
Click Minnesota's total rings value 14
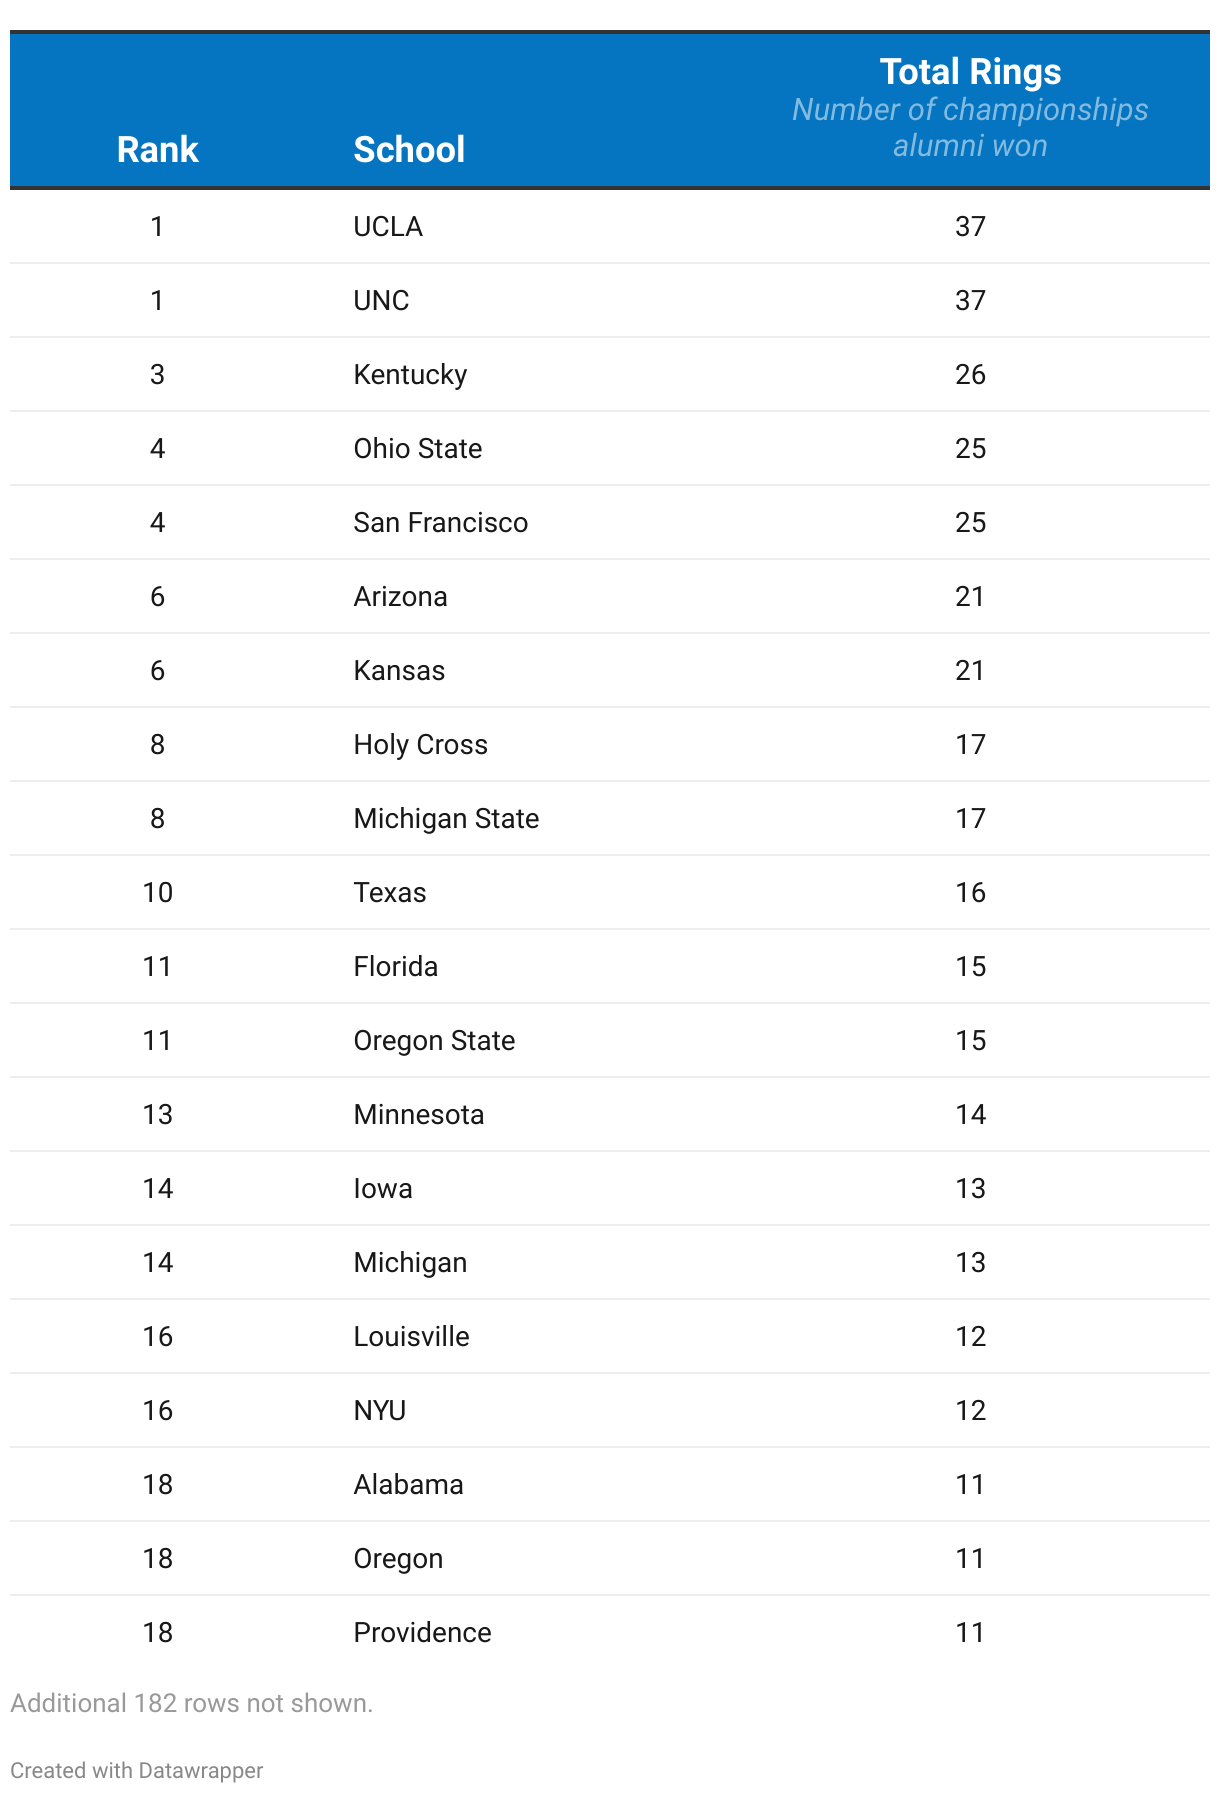(x=970, y=1115)
